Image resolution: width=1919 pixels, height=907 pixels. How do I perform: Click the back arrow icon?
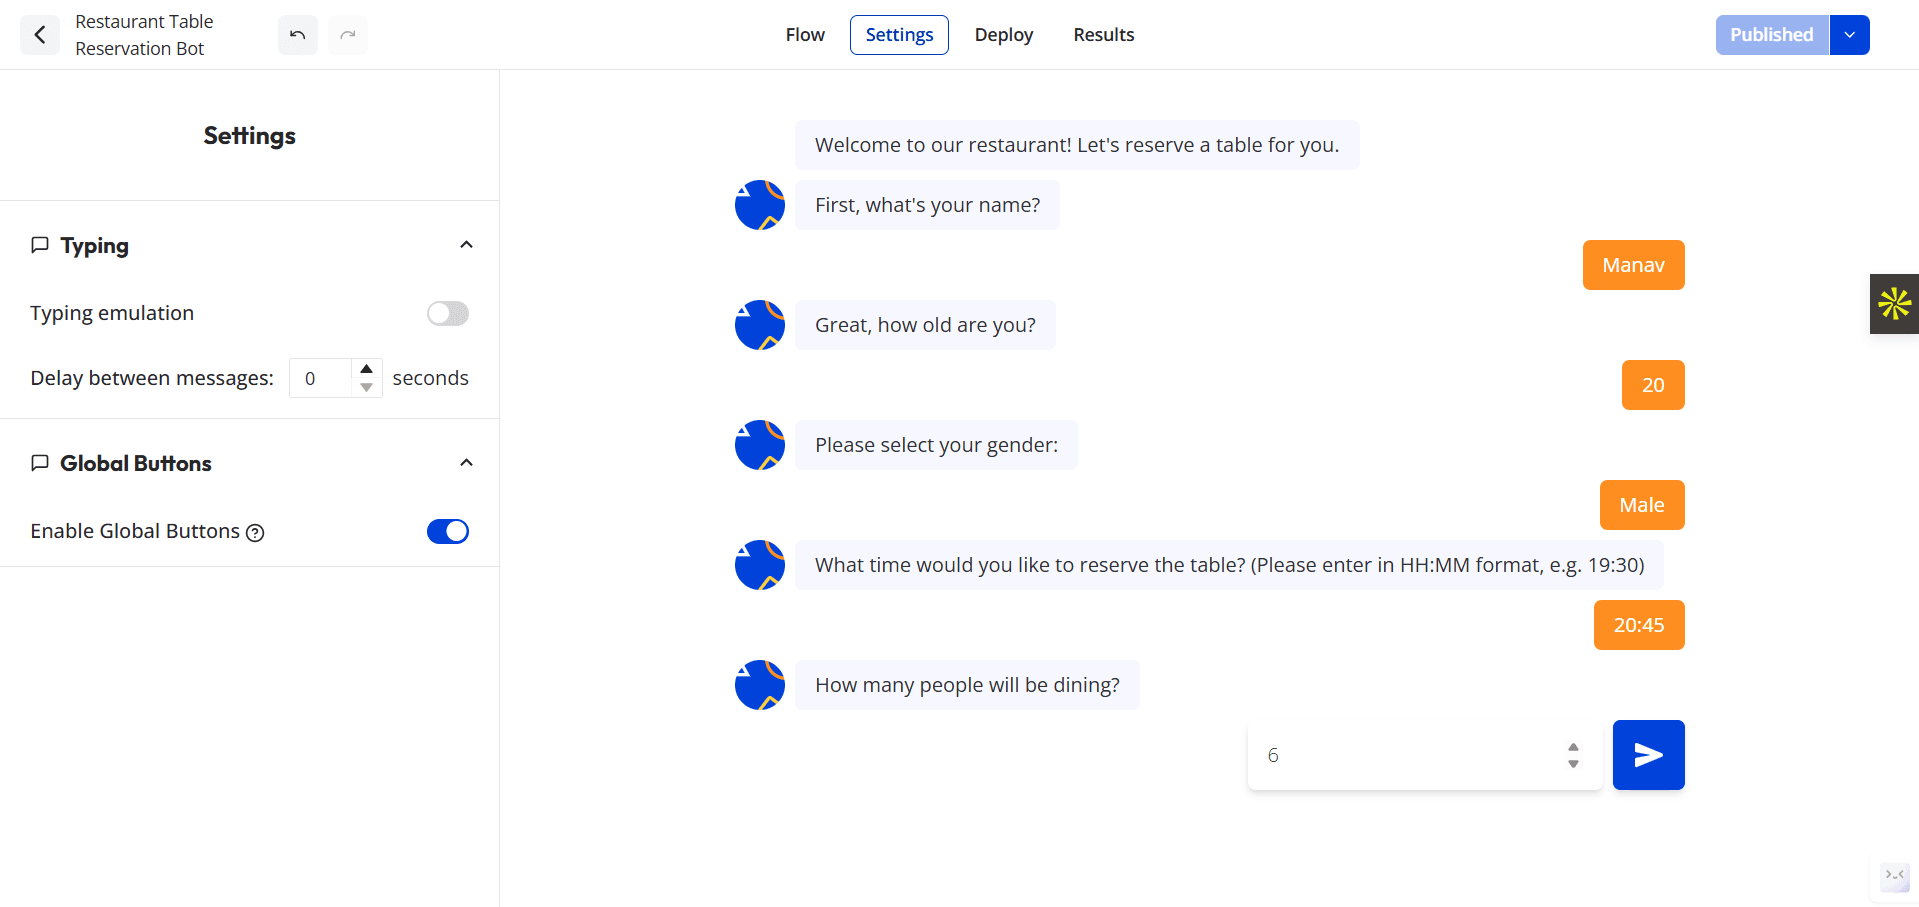(x=40, y=35)
